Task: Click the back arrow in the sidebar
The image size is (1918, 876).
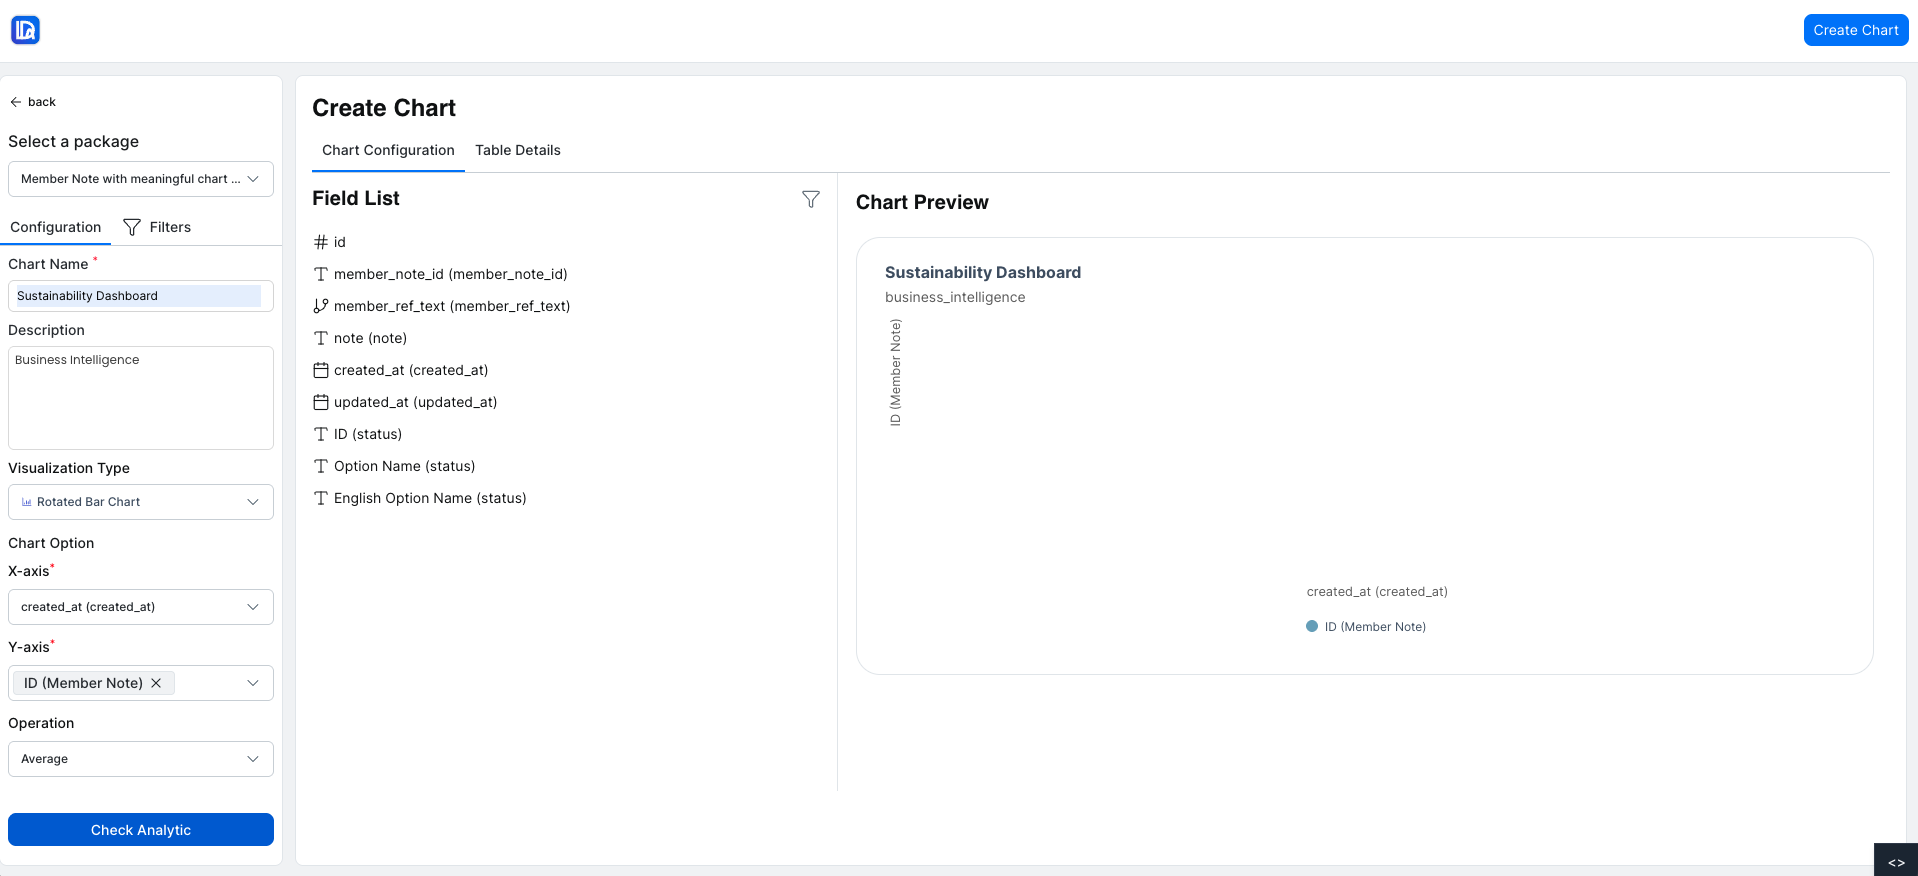Action: pos(16,101)
